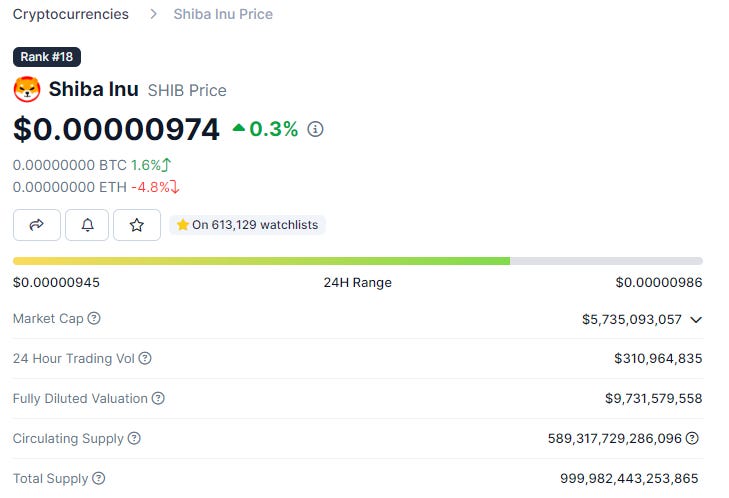Screen dimensions: 729x498
Task: Click the Rank #18 badge
Action: click(47, 57)
